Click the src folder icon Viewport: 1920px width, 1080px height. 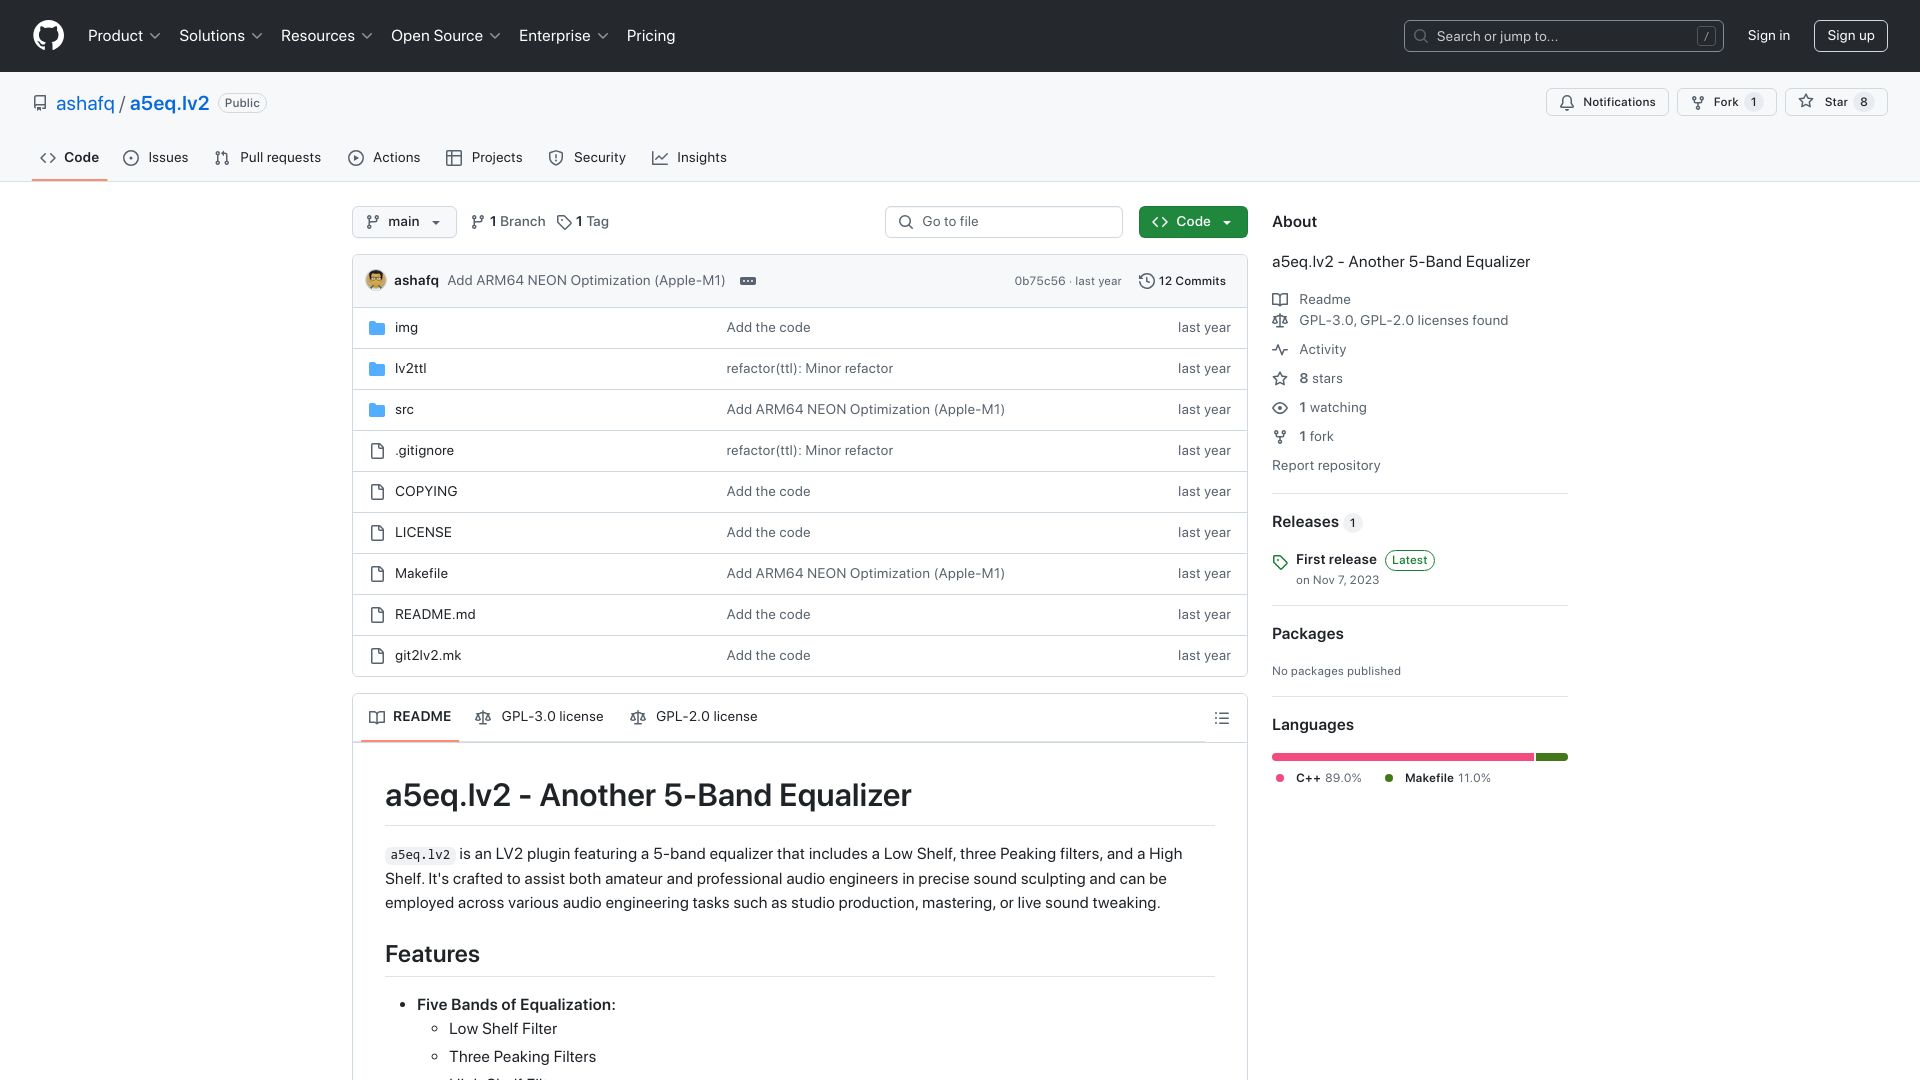[x=377, y=410]
